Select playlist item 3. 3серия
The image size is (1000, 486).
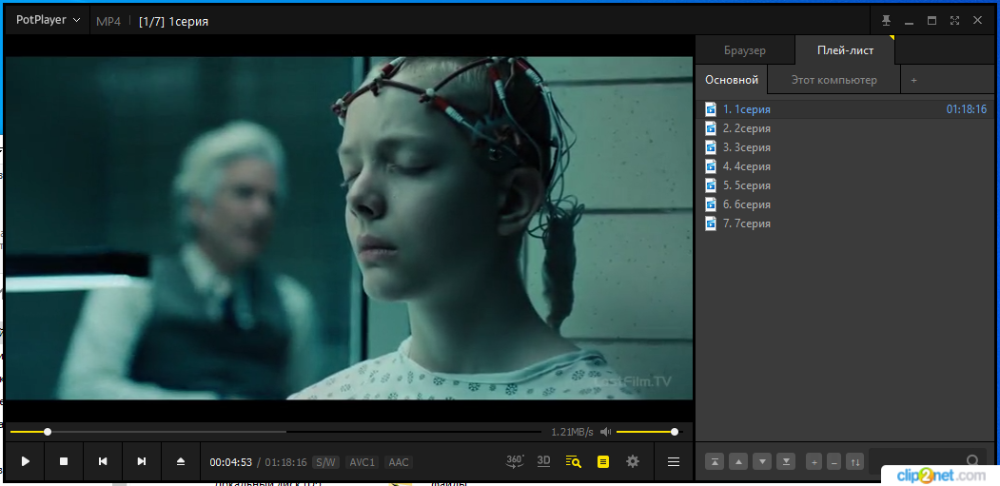tap(845, 147)
